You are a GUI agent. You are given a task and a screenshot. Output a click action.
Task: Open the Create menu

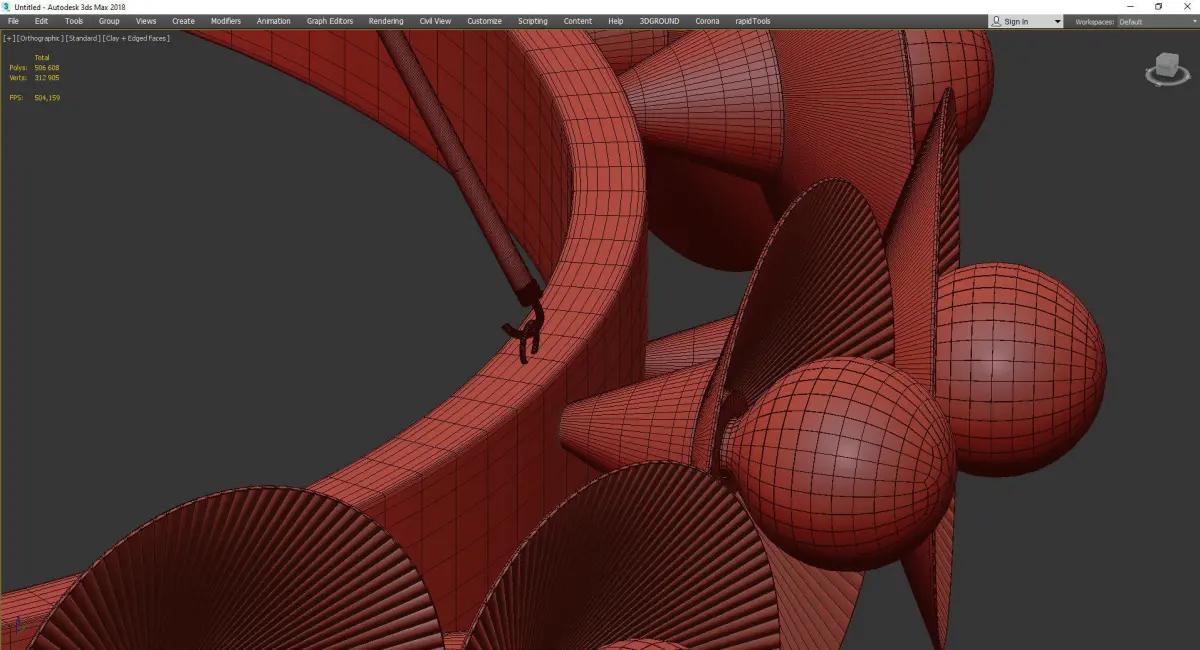coord(183,21)
